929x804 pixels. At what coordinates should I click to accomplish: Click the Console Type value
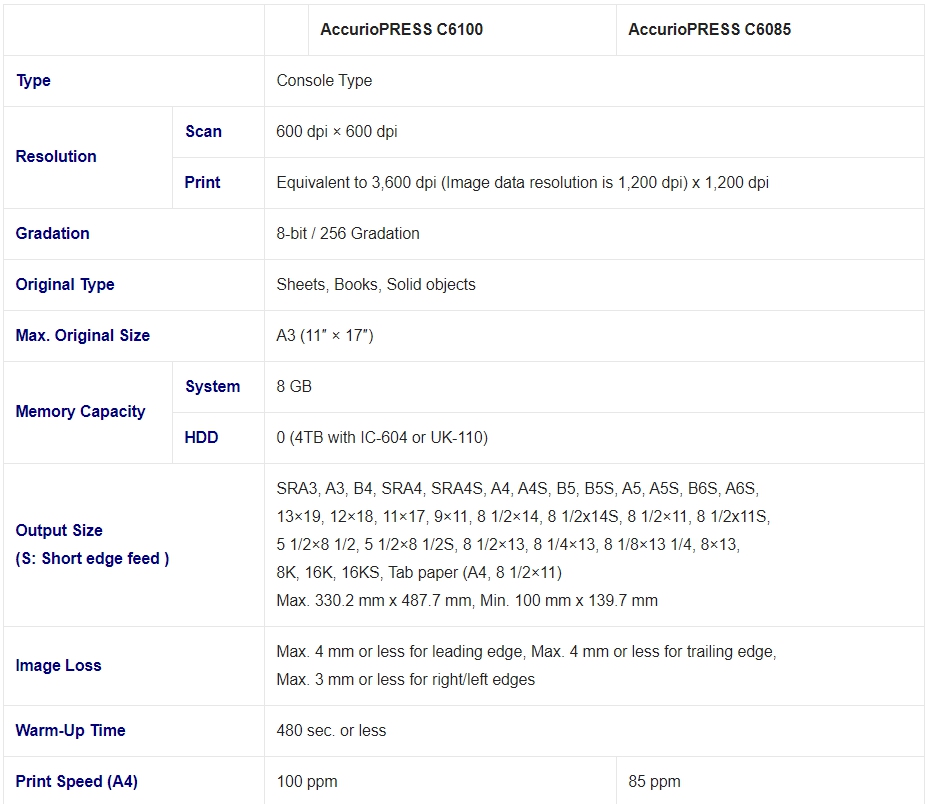click(324, 81)
